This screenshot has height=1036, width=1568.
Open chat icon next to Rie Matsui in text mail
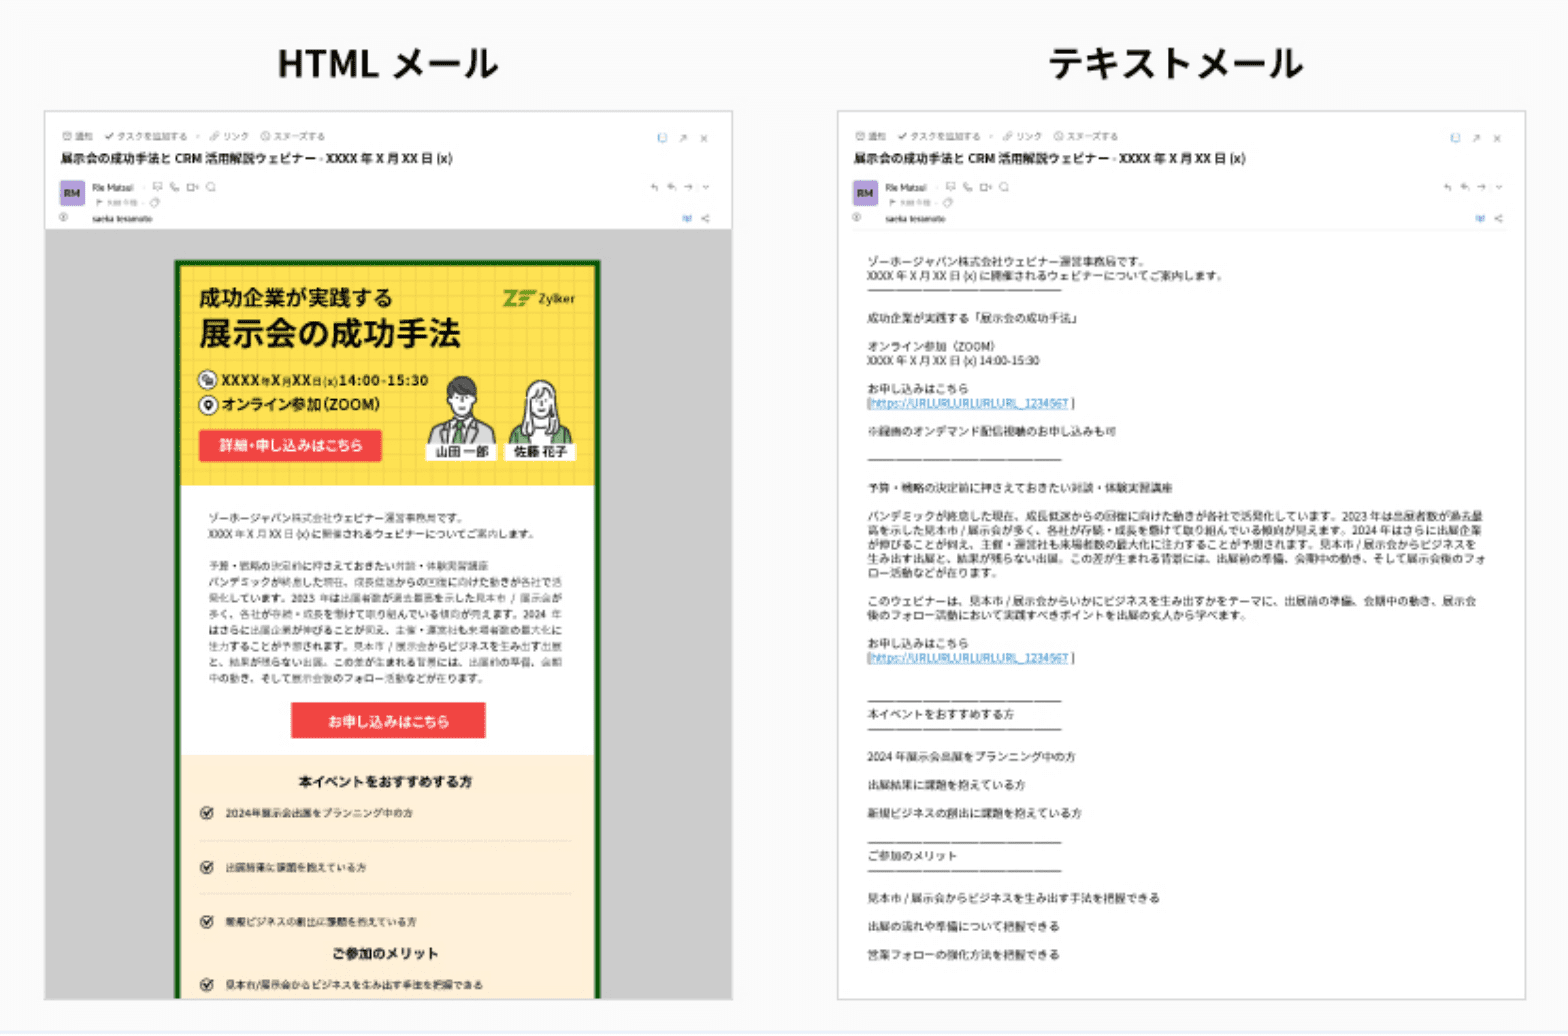point(950,187)
